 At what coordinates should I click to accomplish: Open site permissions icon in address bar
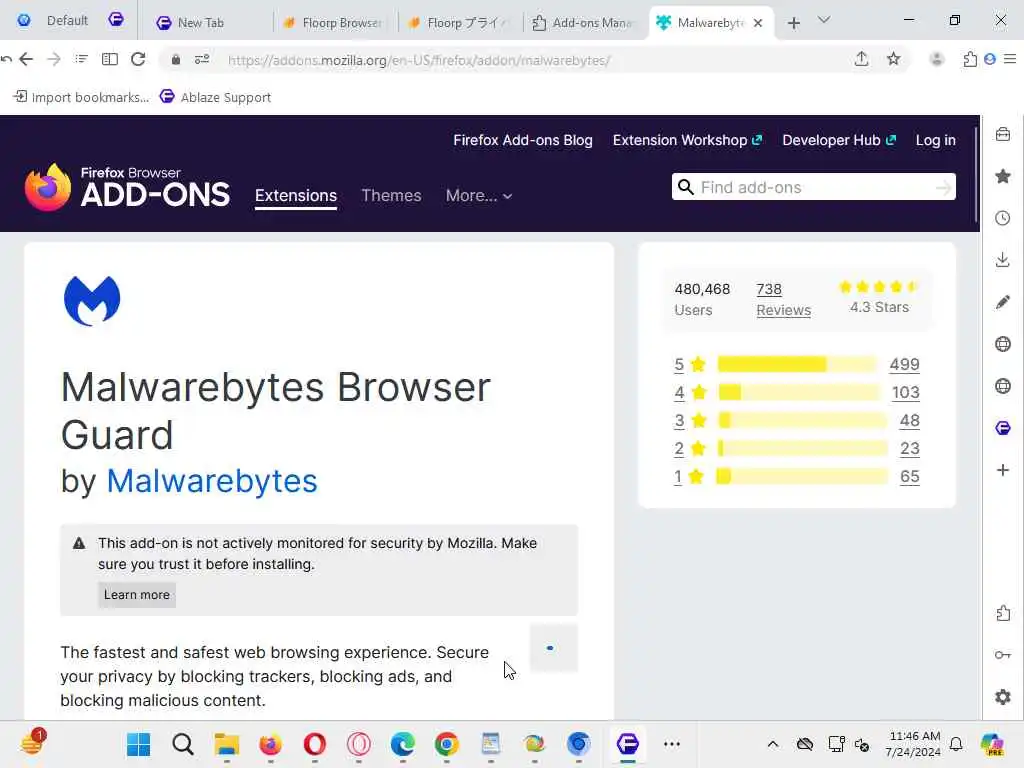pos(202,59)
